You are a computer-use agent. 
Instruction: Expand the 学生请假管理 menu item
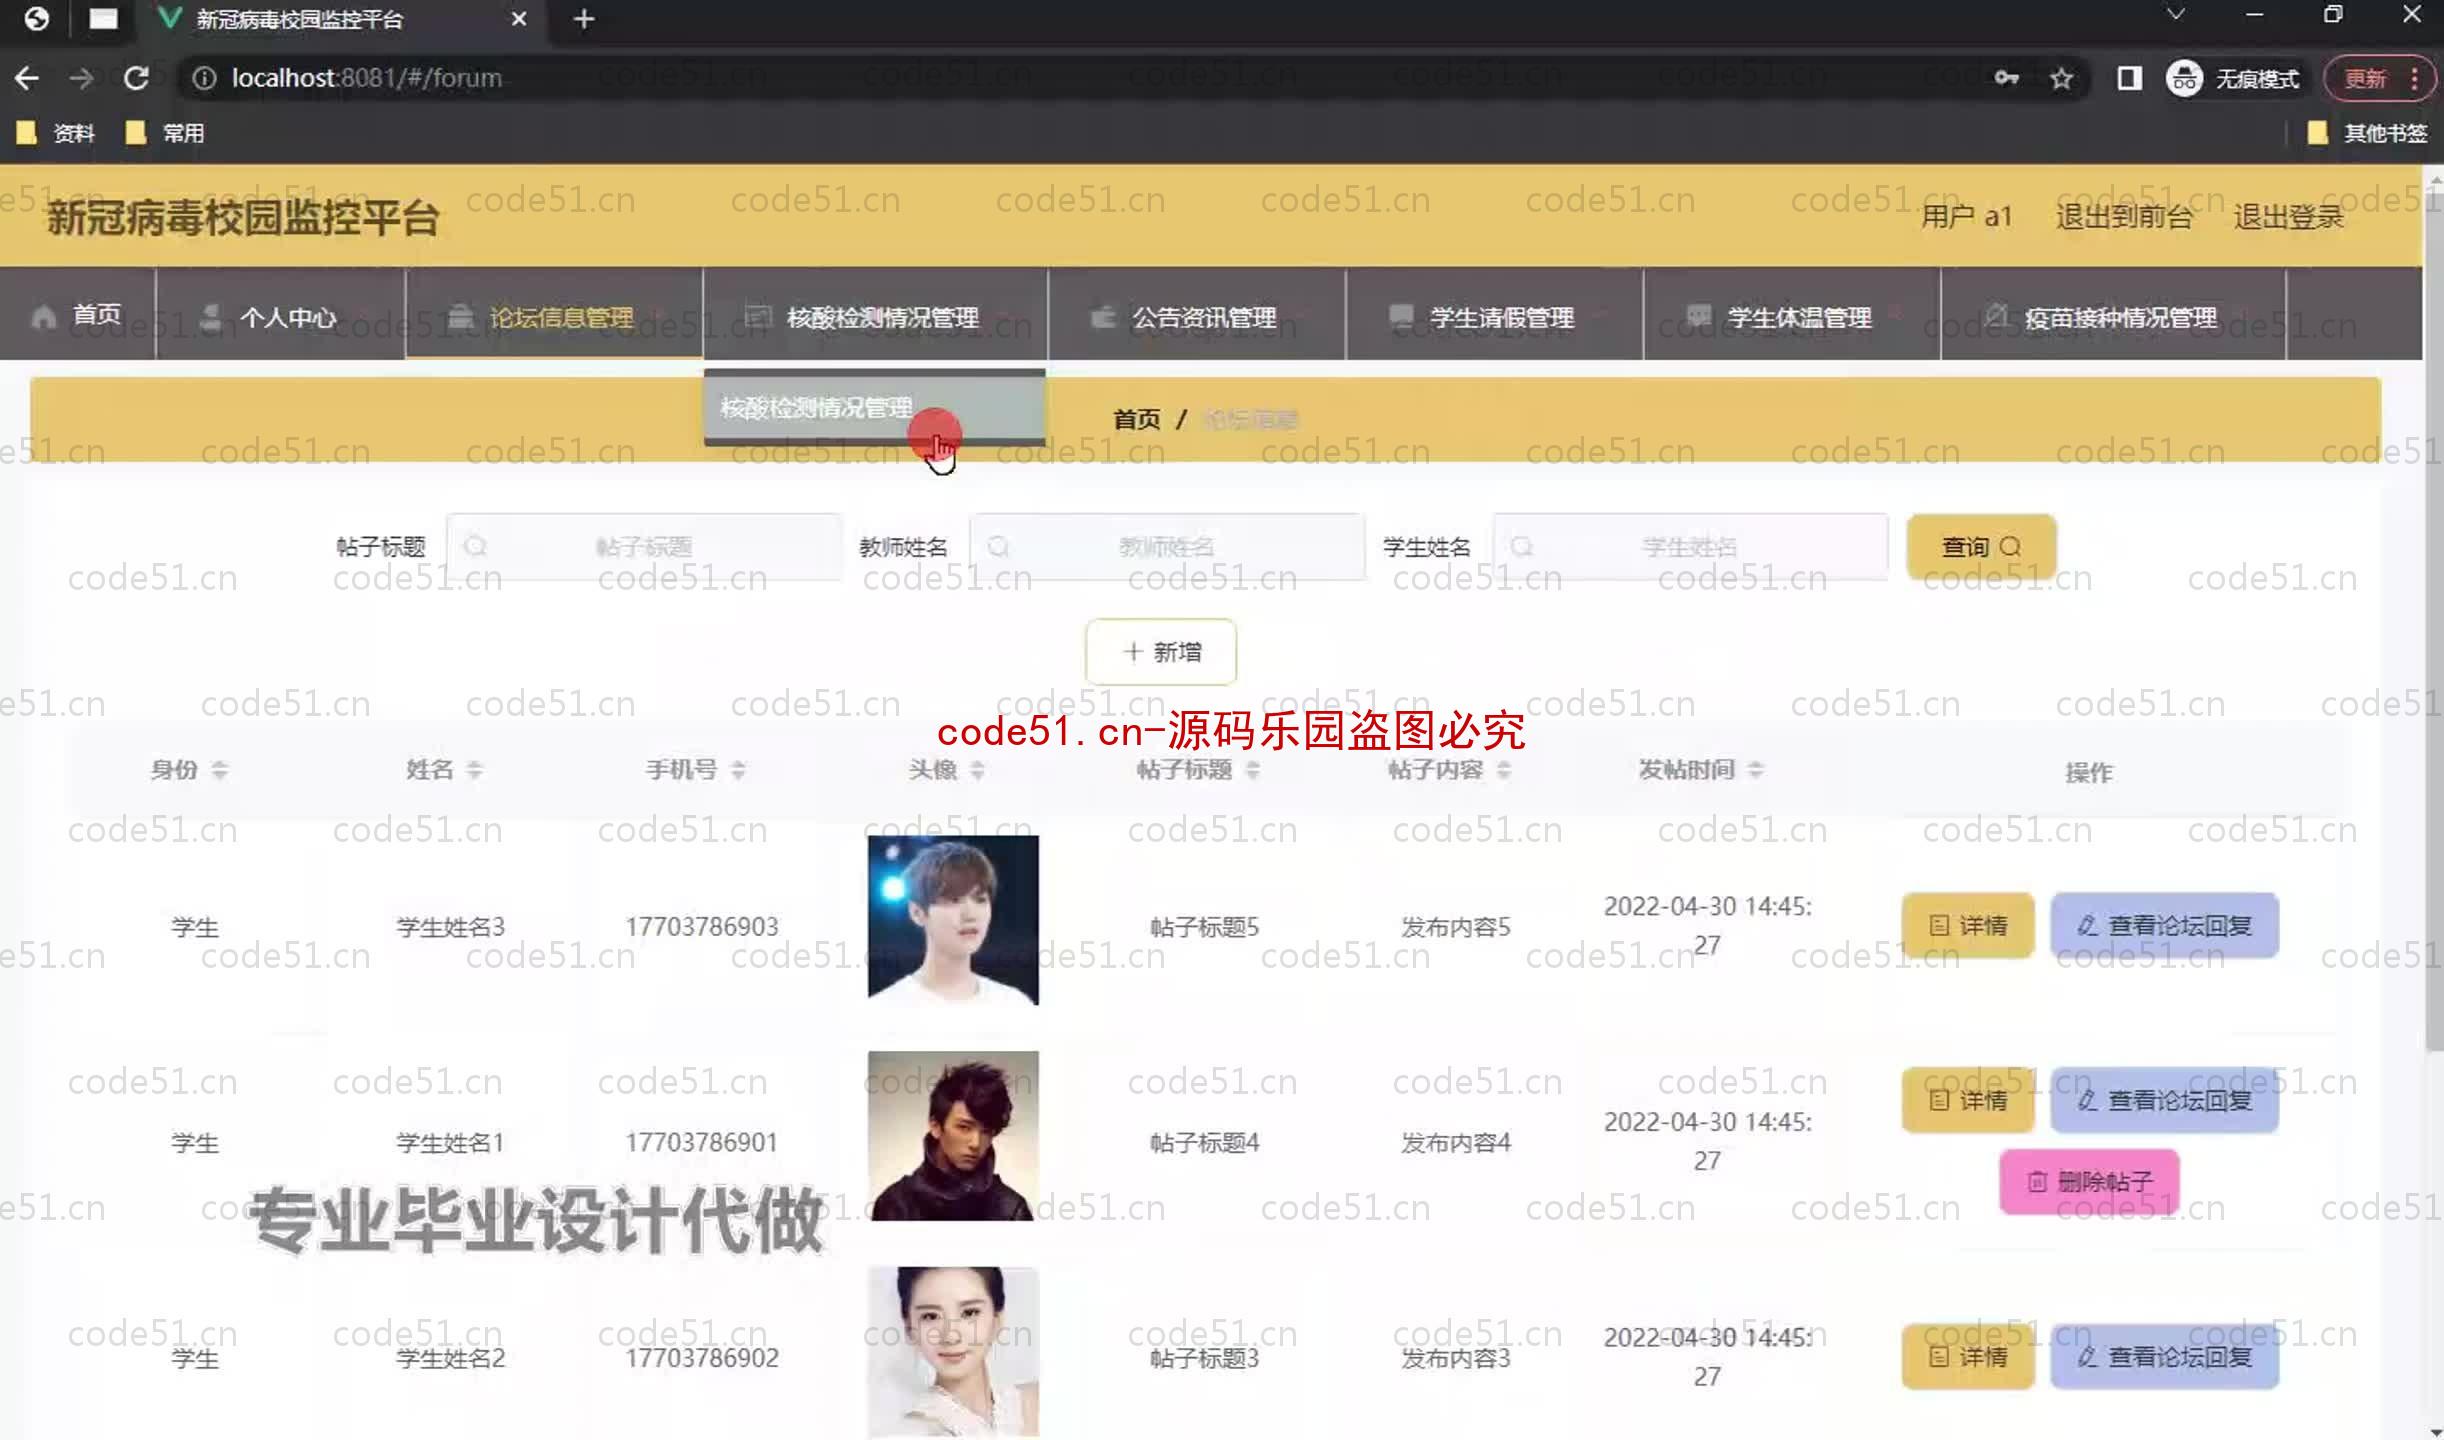click(x=1495, y=317)
